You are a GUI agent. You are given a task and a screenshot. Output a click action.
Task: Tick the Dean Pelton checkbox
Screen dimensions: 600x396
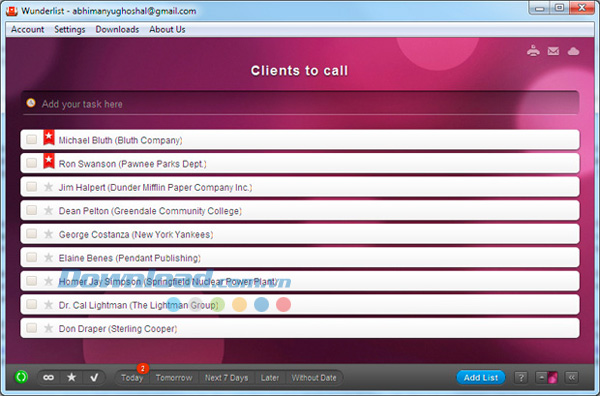tap(31, 210)
